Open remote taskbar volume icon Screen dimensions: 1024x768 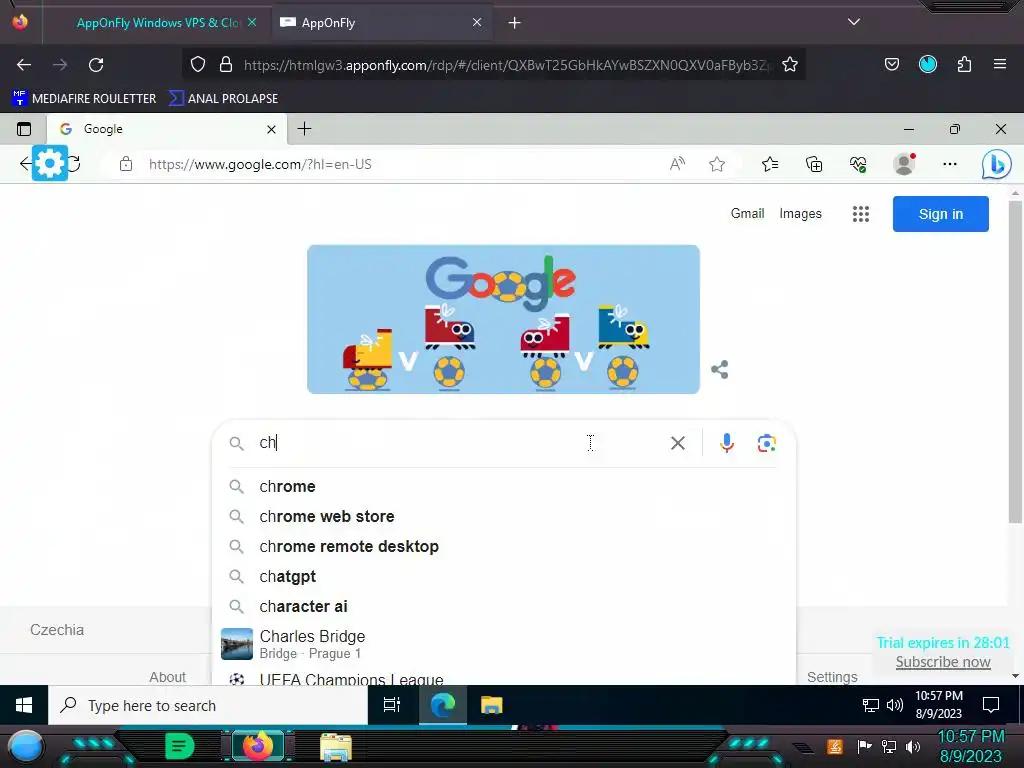point(895,705)
